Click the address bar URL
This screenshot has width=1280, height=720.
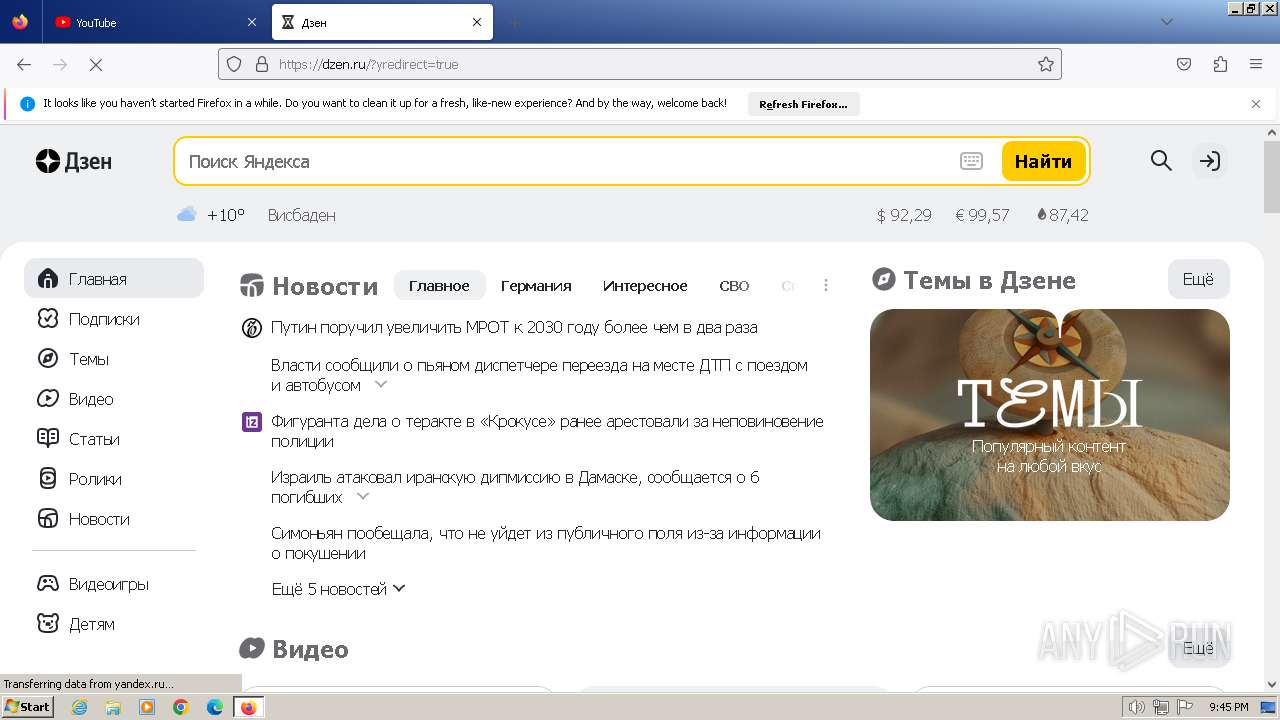click(368, 64)
